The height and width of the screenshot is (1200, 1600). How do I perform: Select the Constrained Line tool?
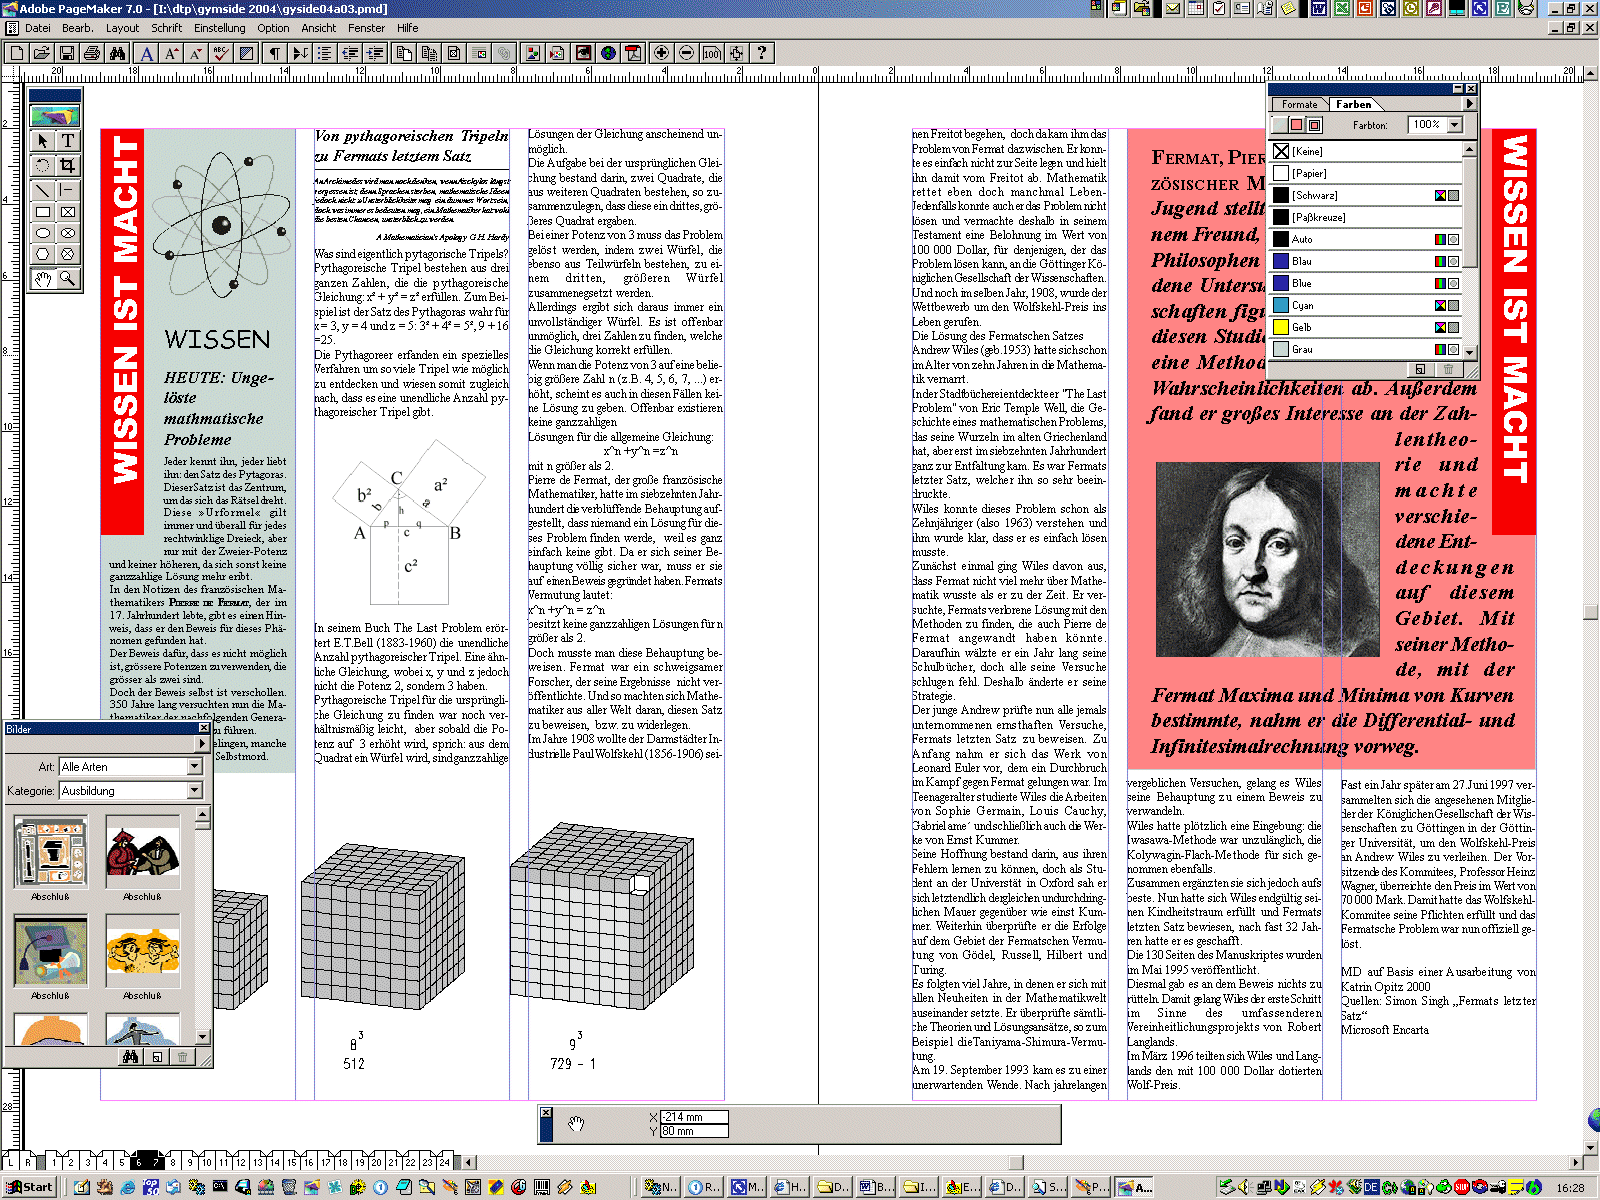(x=67, y=190)
